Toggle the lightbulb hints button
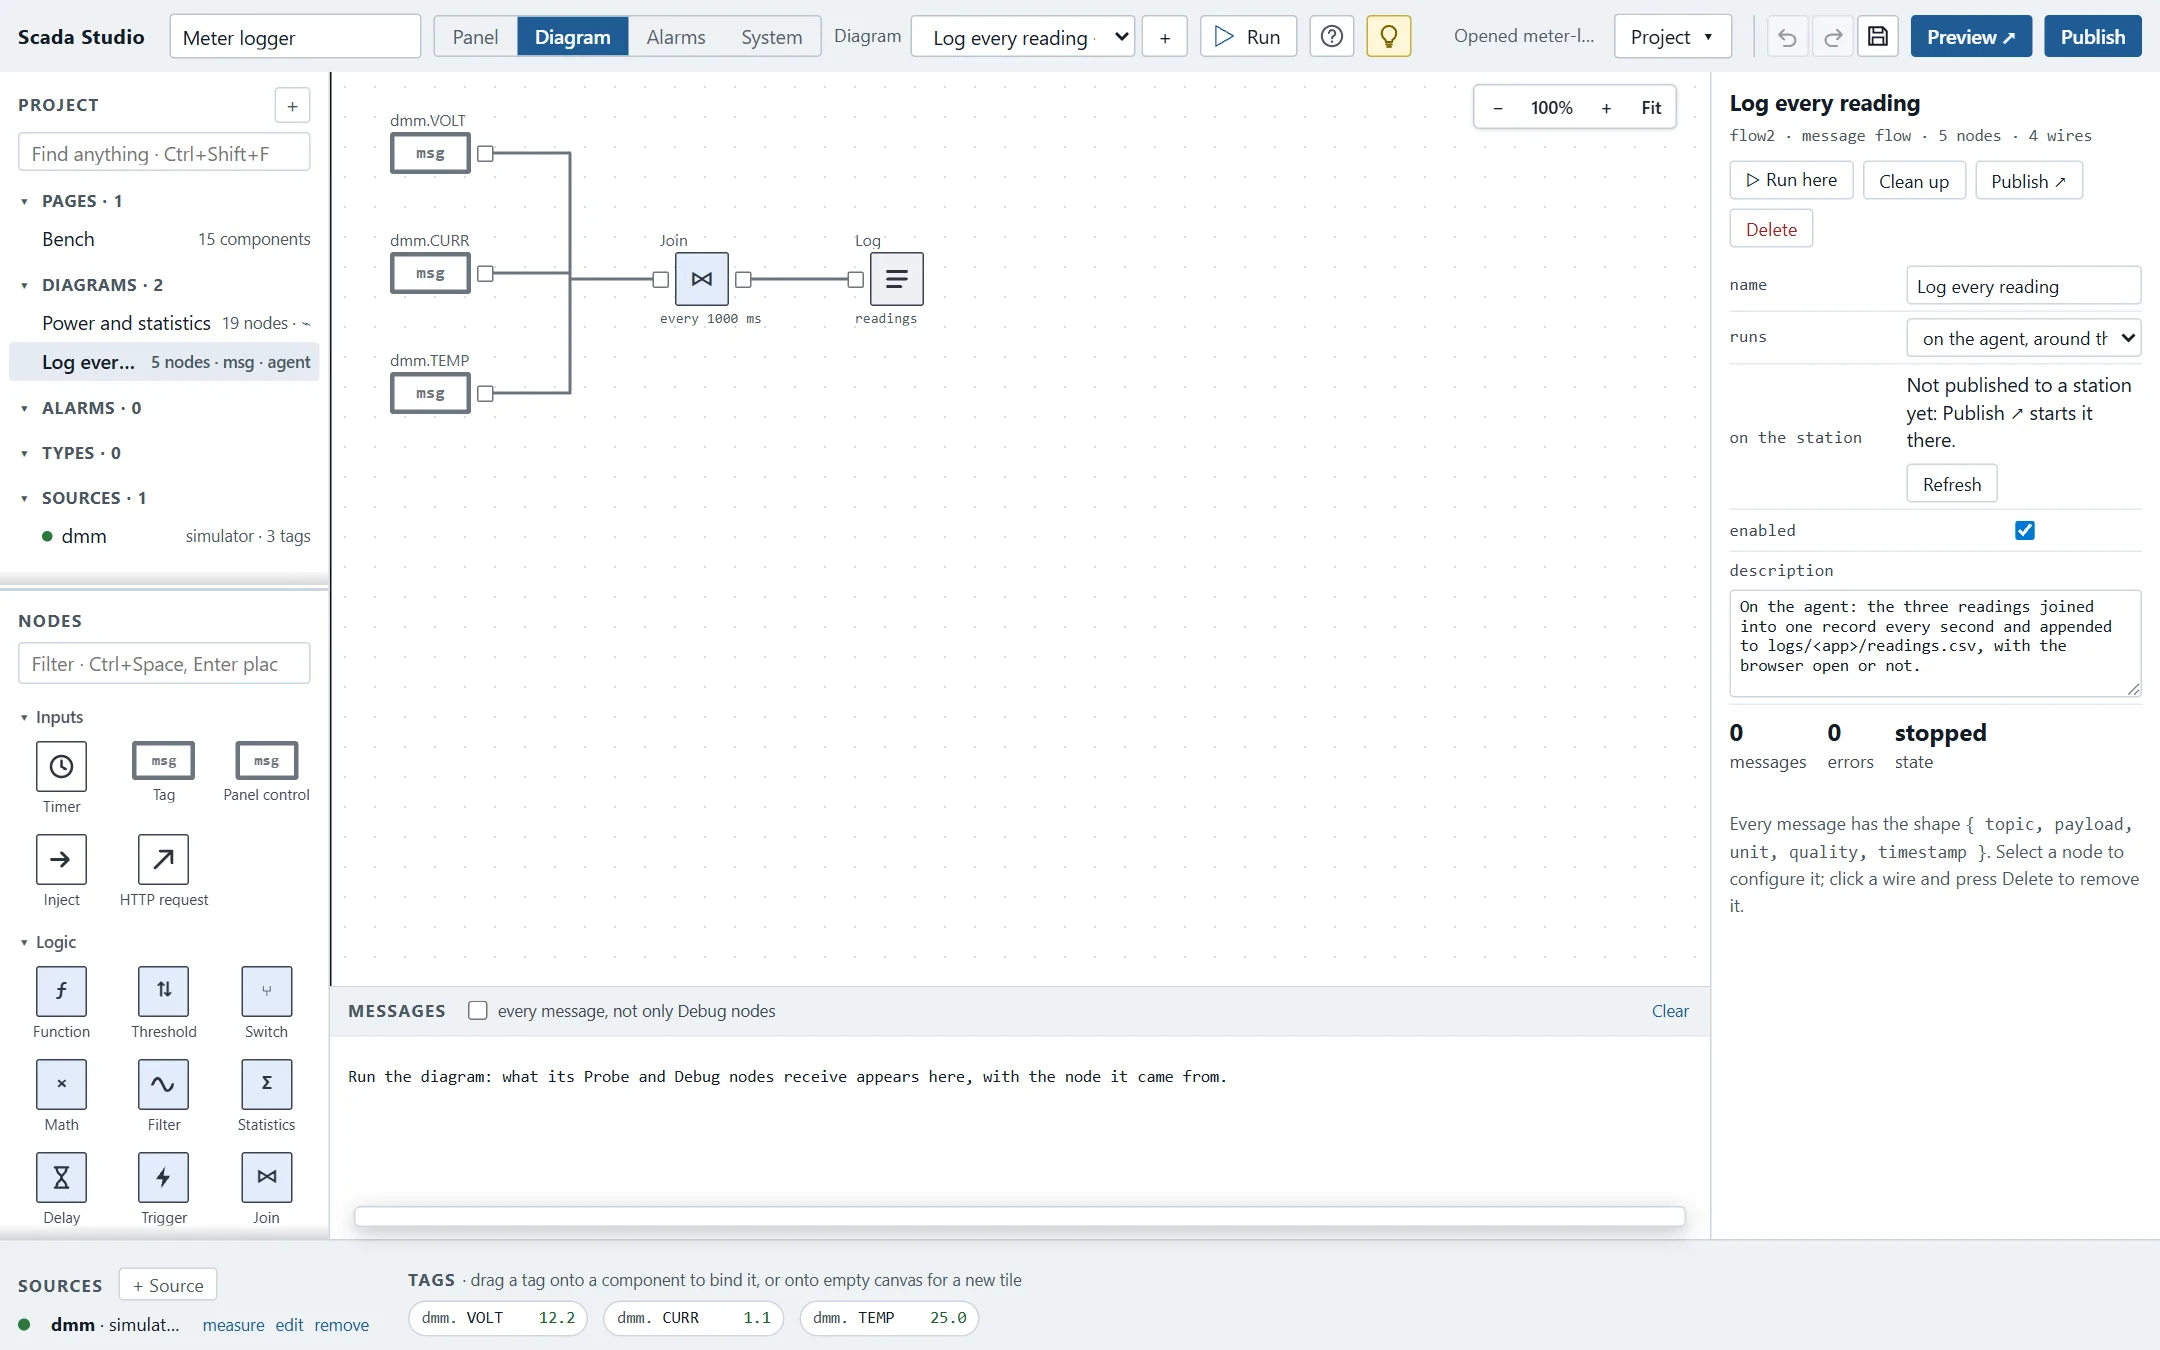Viewport: 2160px width, 1350px height. (x=1388, y=37)
